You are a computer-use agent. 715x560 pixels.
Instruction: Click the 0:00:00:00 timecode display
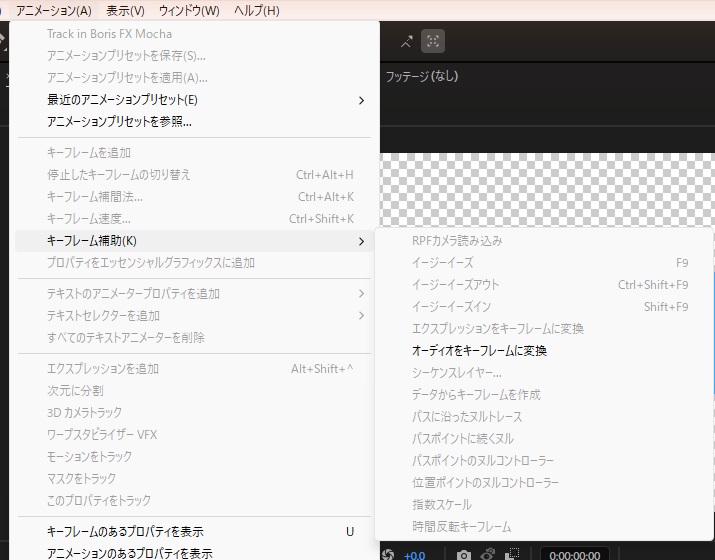pos(575,555)
